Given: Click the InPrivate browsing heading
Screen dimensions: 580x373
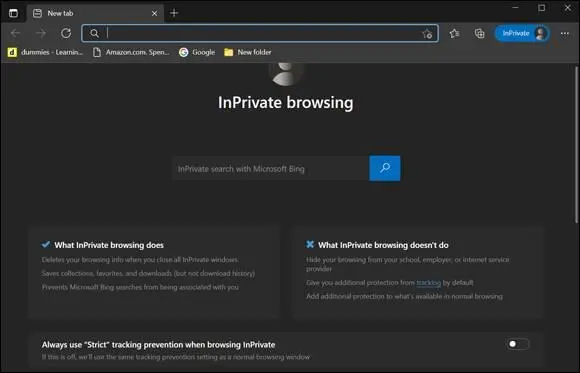Looking at the screenshot, I should pos(286,103).
